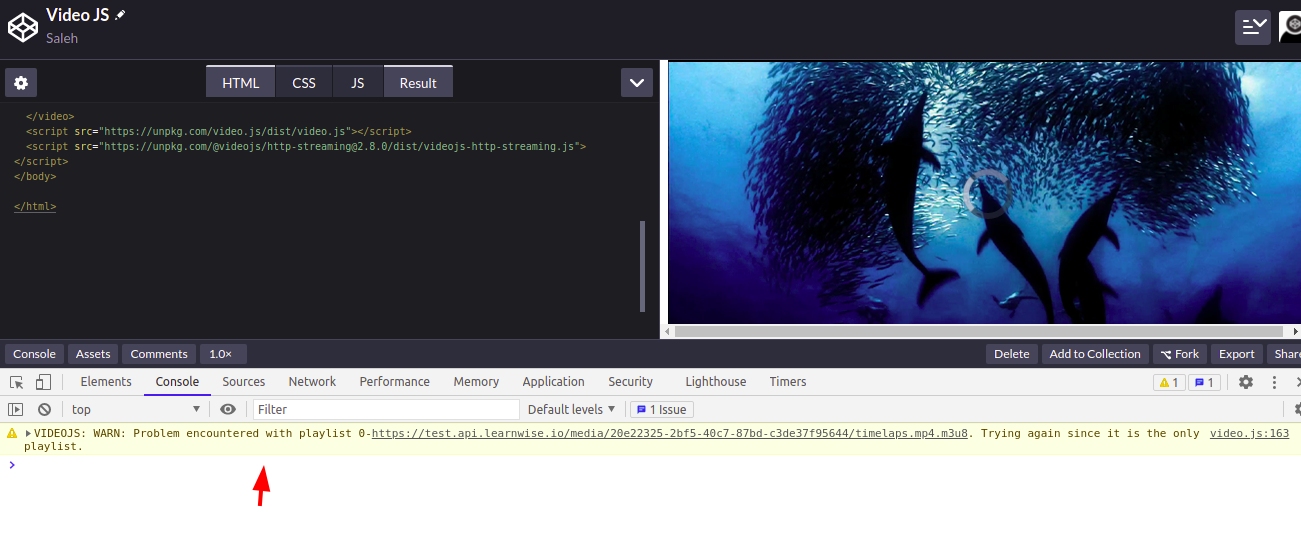Screen dimensions: 1301x560
Task: Switch to the CSS editor tab
Action: coord(304,82)
